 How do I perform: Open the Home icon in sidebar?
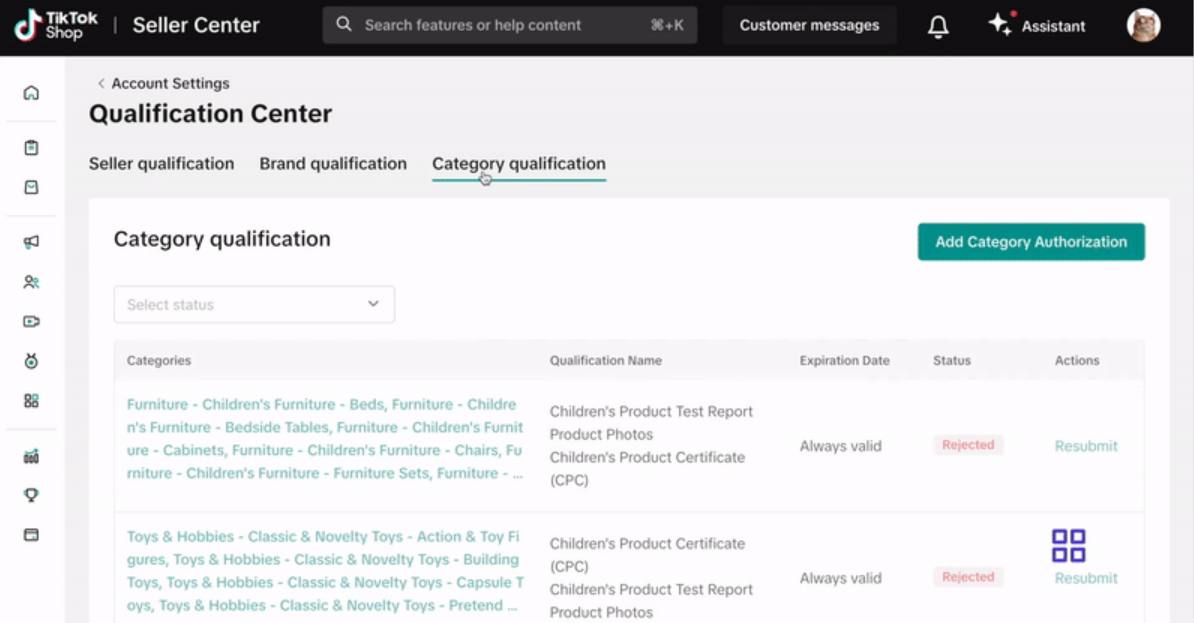click(x=31, y=93)
